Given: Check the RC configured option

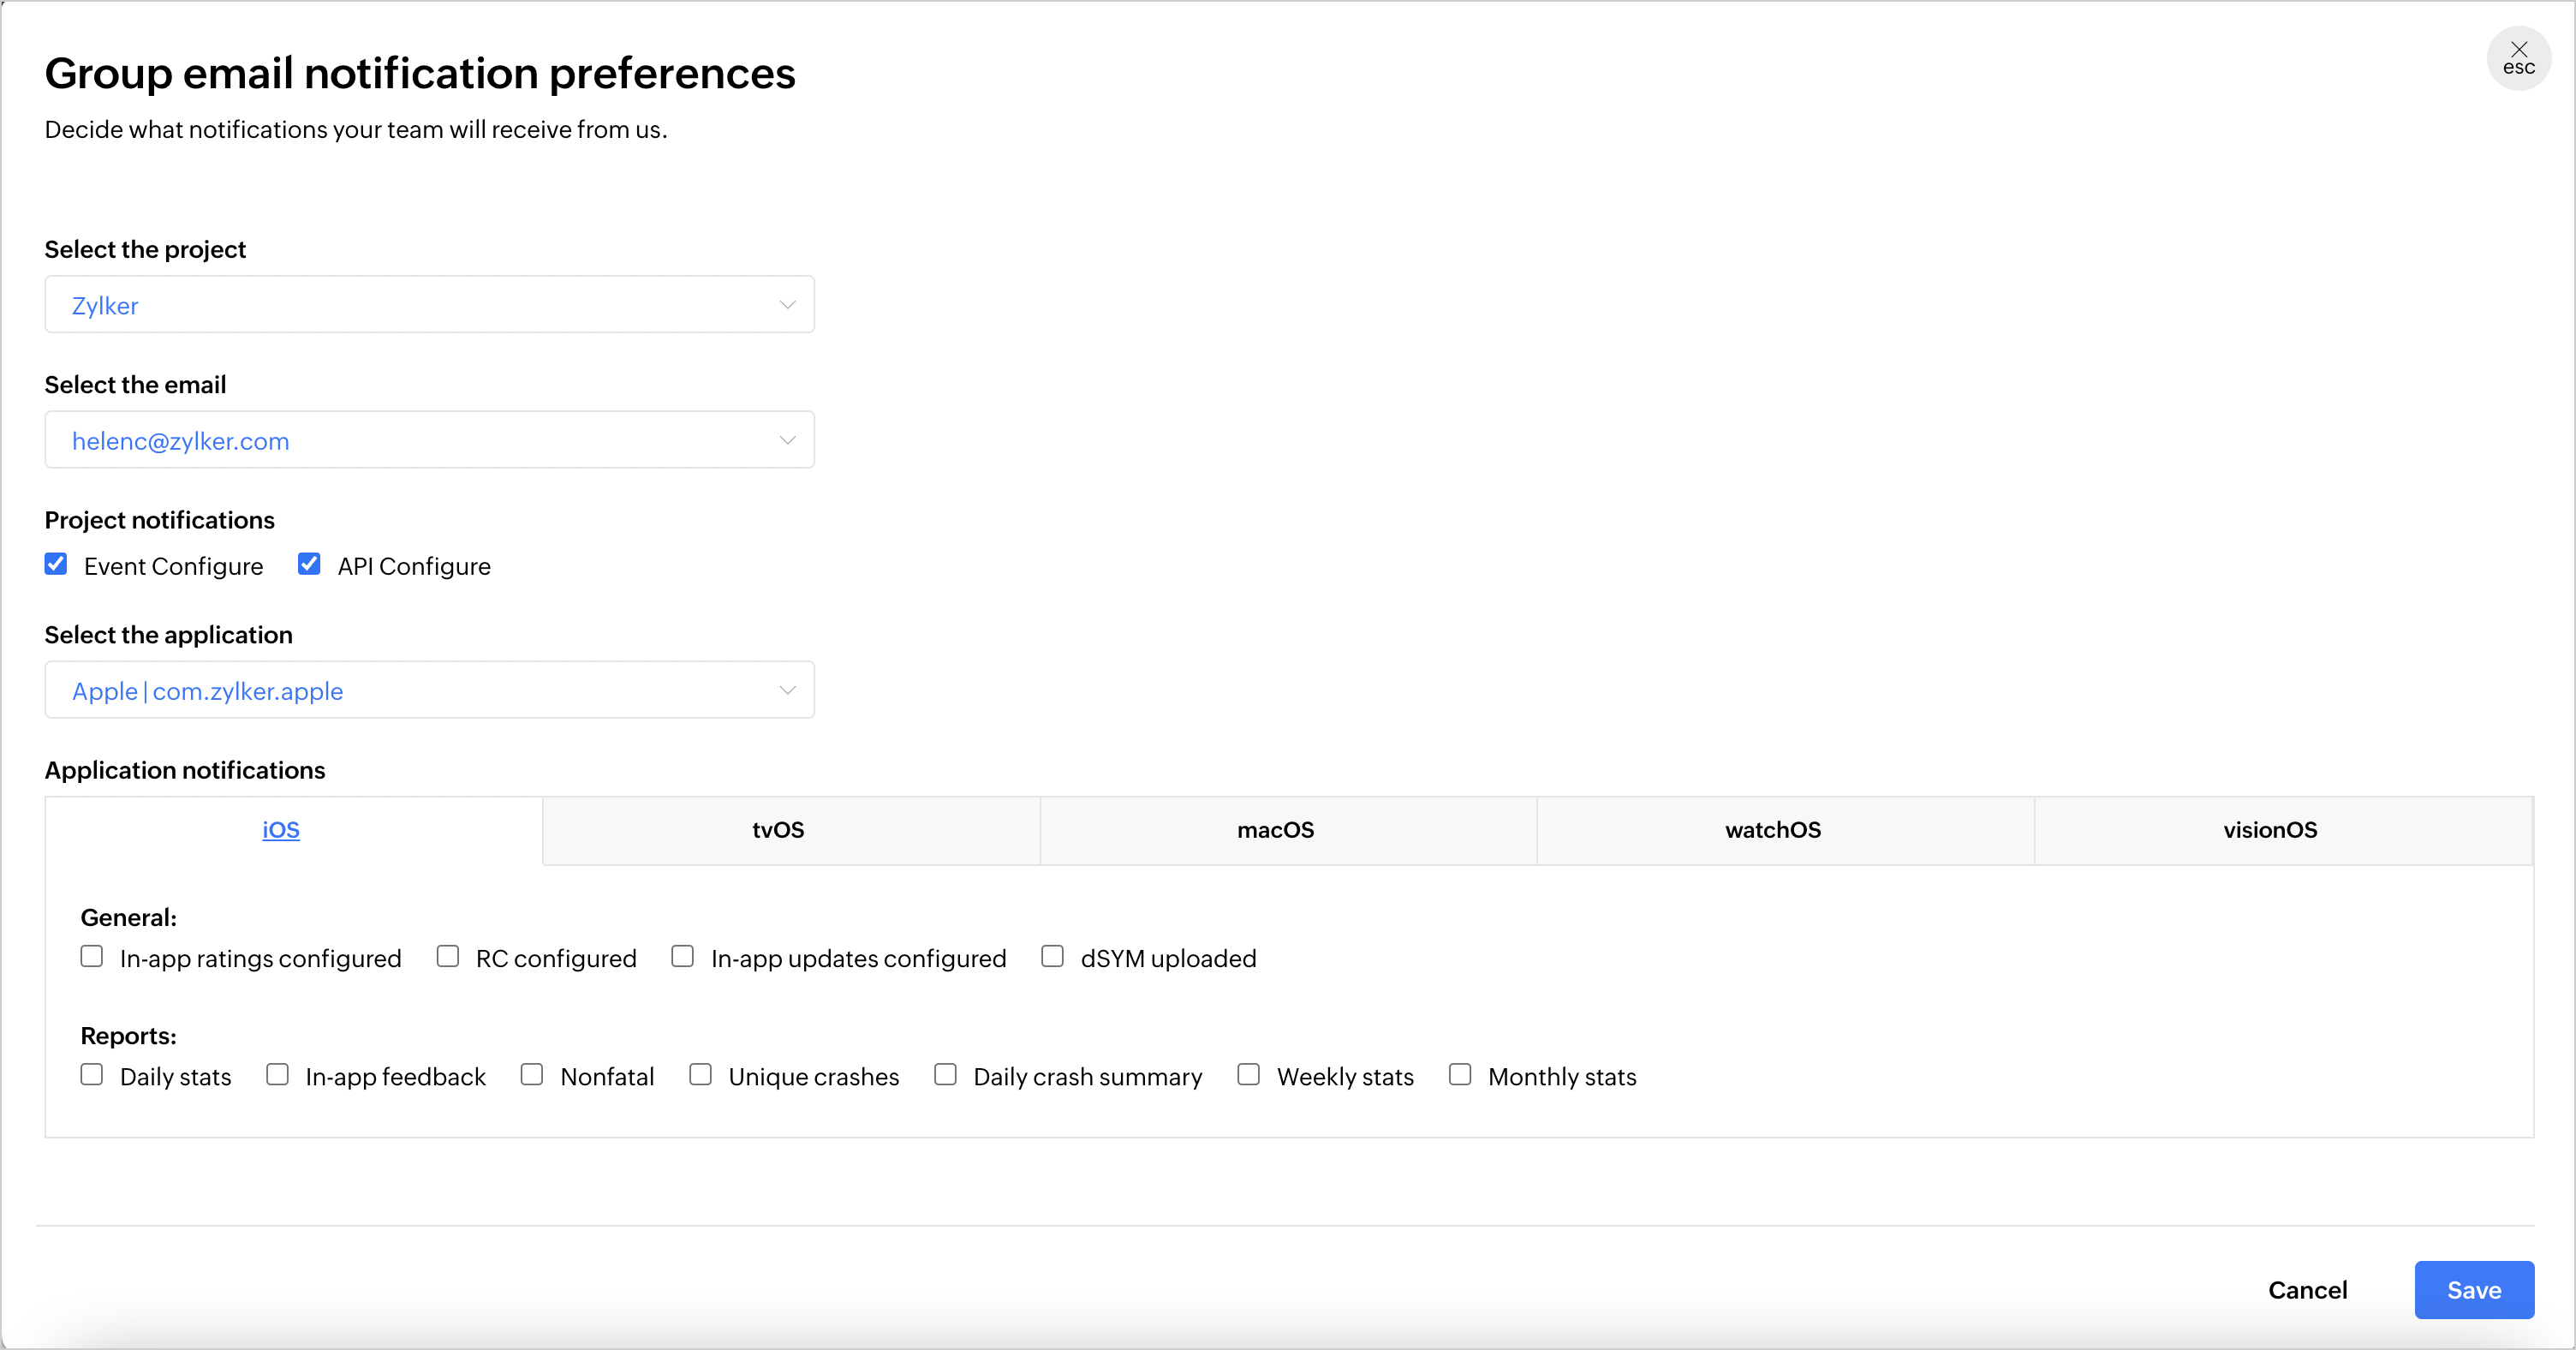Looking at the screenshot, I should (x=448, y=956).
